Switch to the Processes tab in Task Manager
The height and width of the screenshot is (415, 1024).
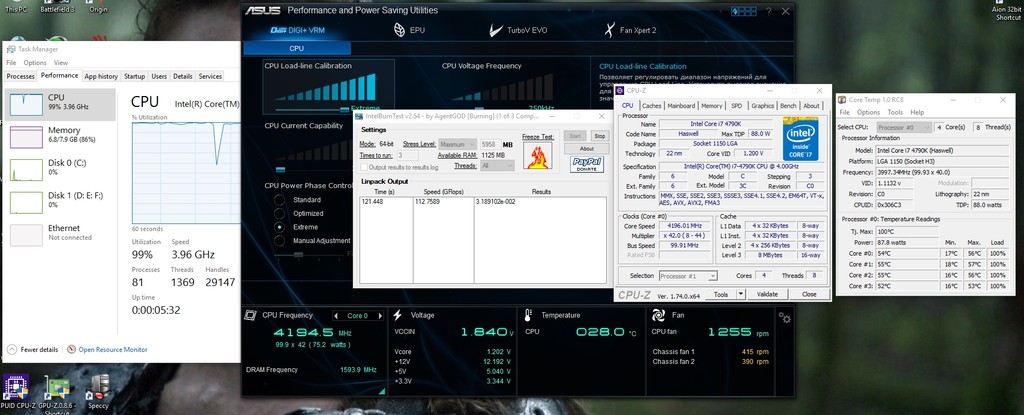tap(20, 76)
